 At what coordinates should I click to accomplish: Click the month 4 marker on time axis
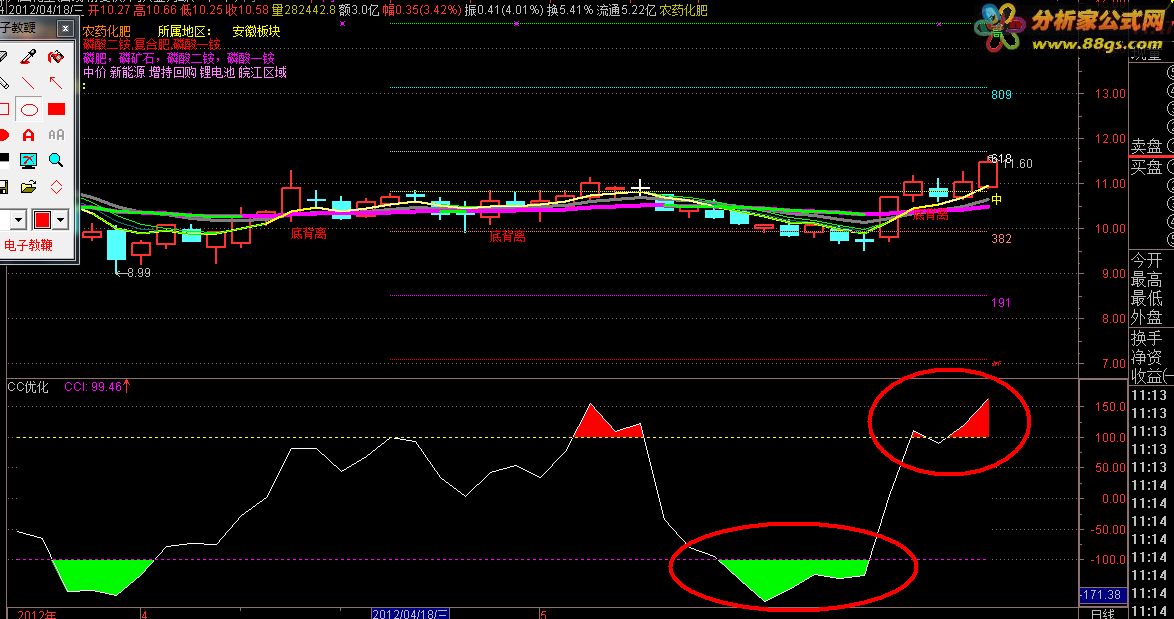point(144,614)
